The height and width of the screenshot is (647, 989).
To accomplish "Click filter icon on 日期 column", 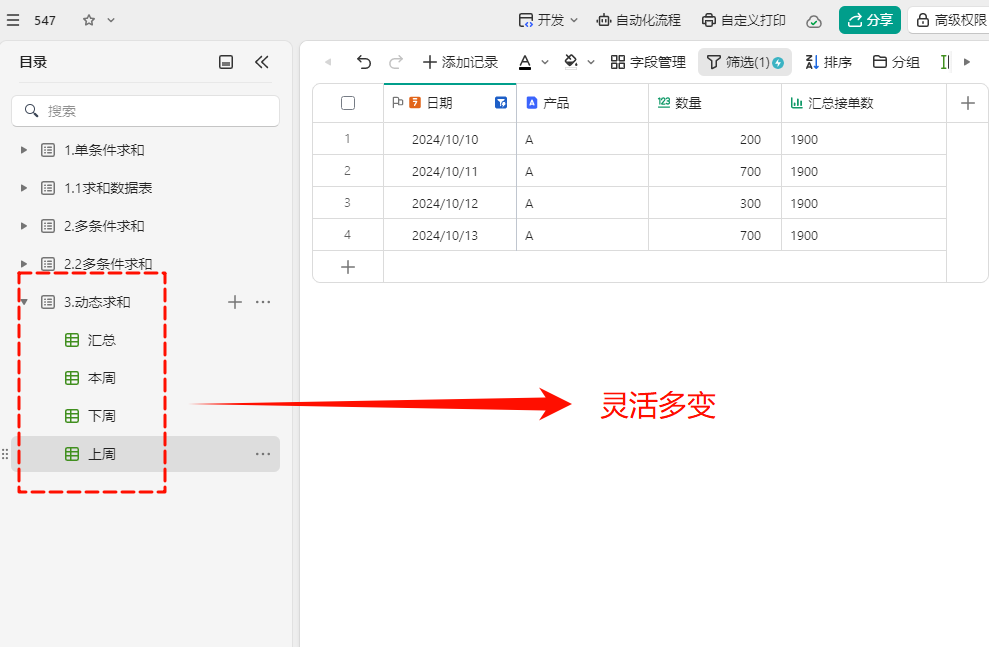I will (x=501, y=103).
